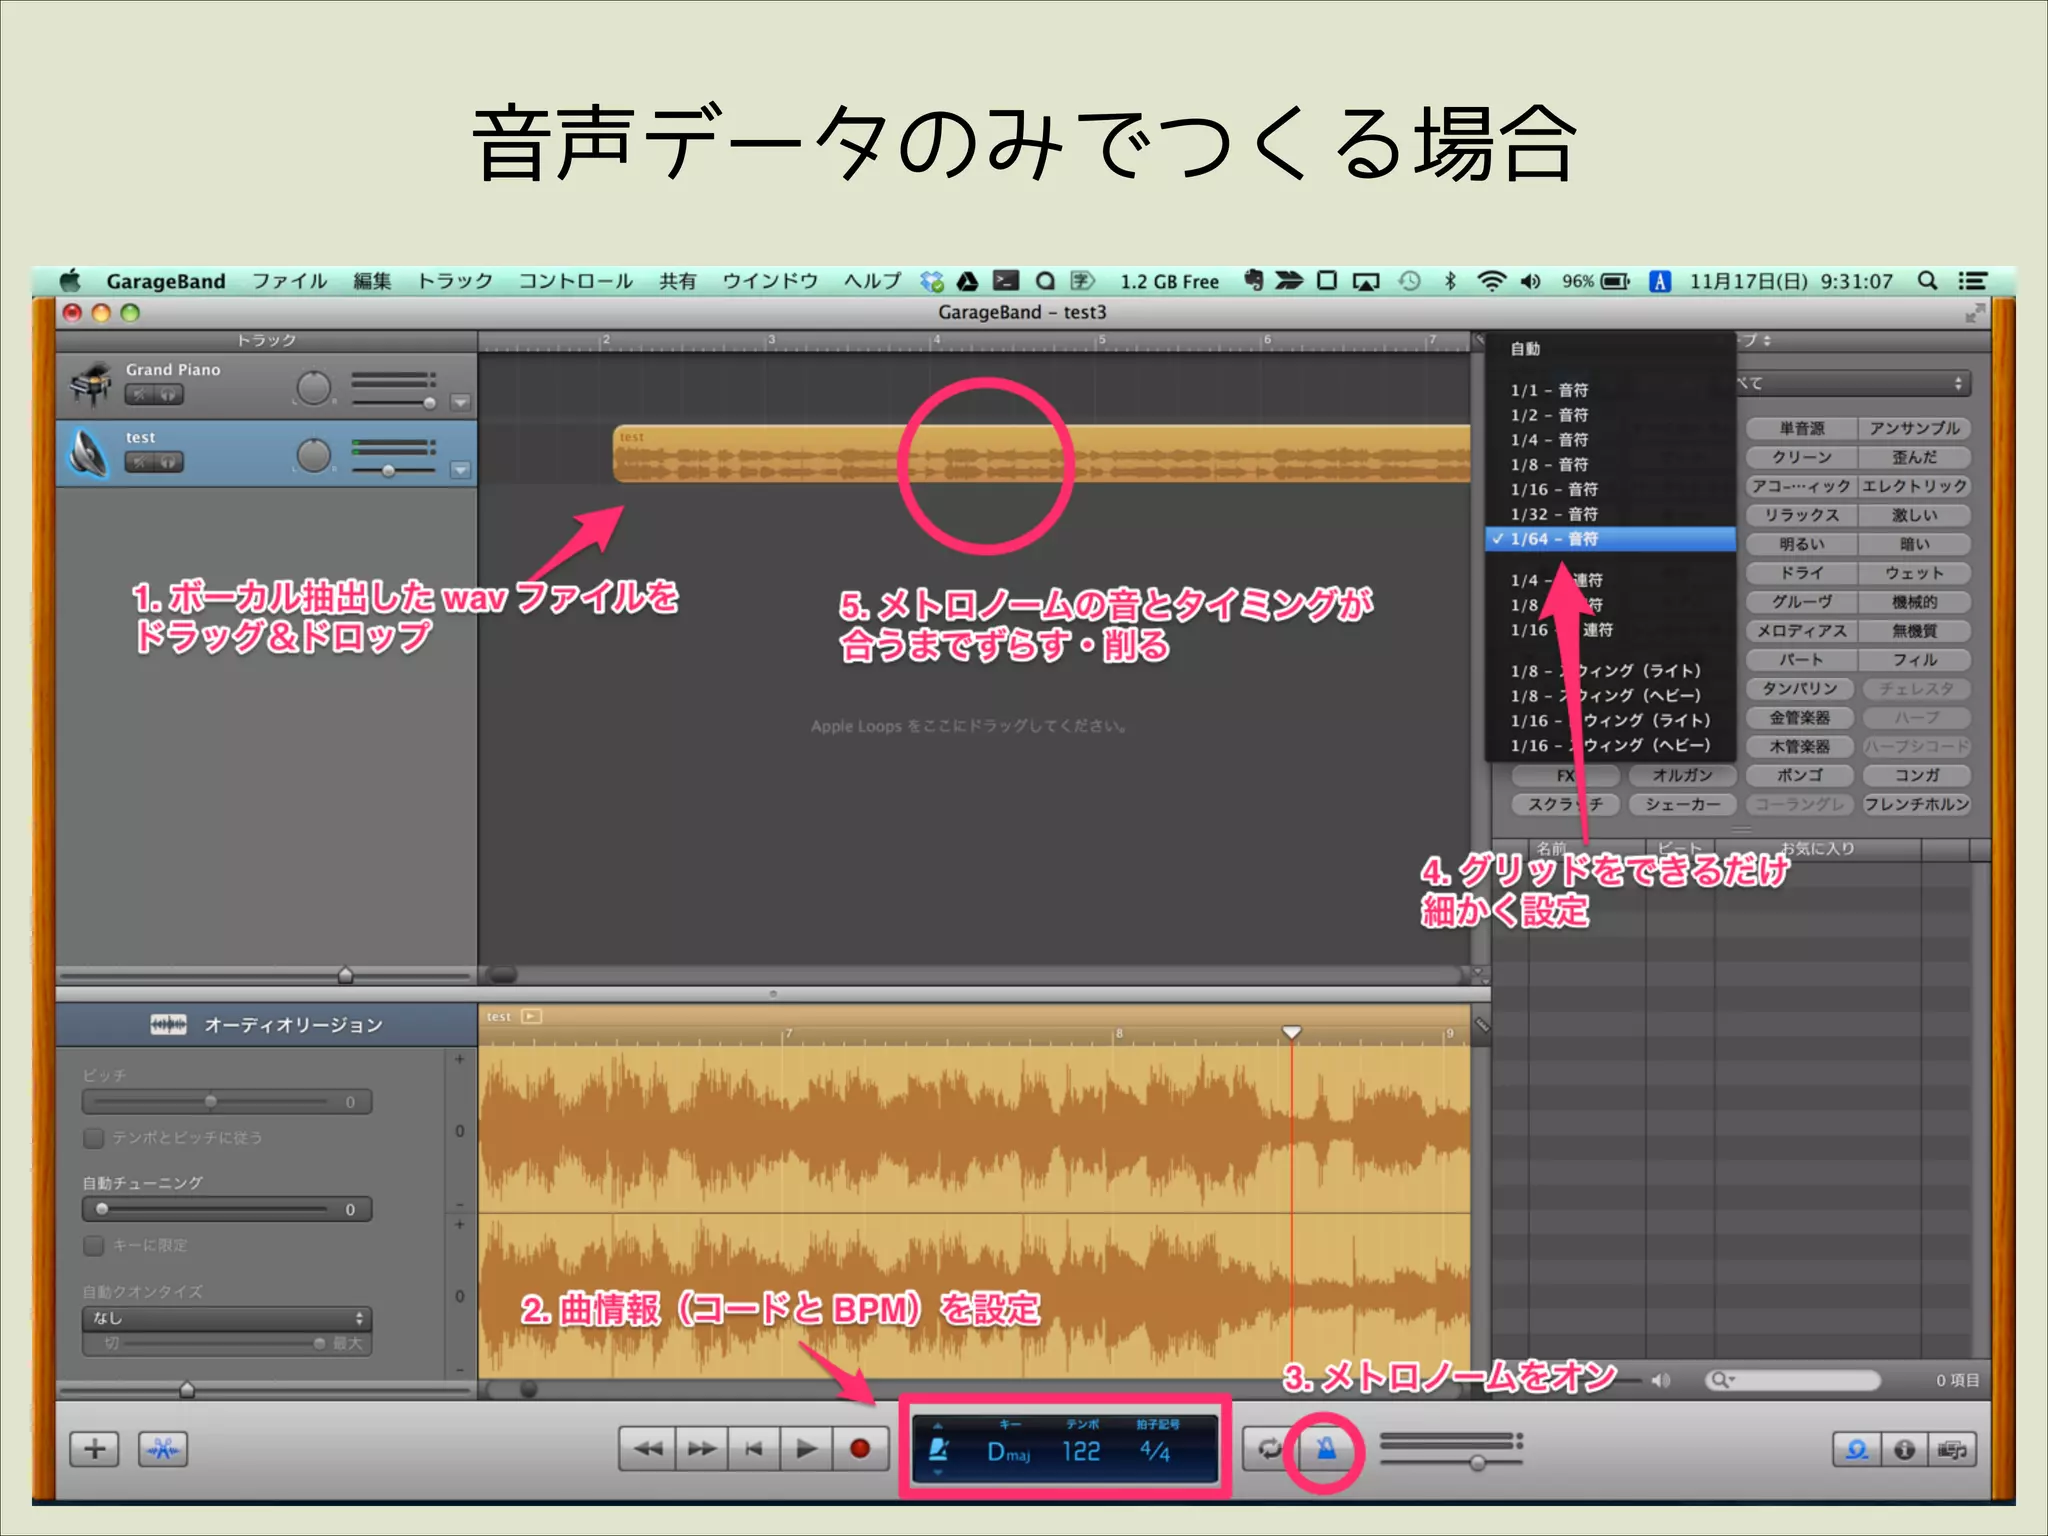Check the キーに限定 checkbox
Viewport: 2048px width, 1536px height.
click(94, 1246)
